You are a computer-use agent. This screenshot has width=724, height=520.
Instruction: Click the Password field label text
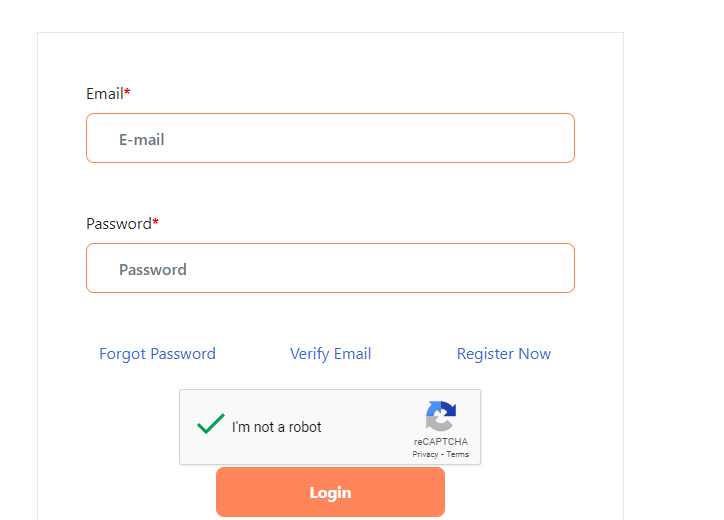coord(119,224)
